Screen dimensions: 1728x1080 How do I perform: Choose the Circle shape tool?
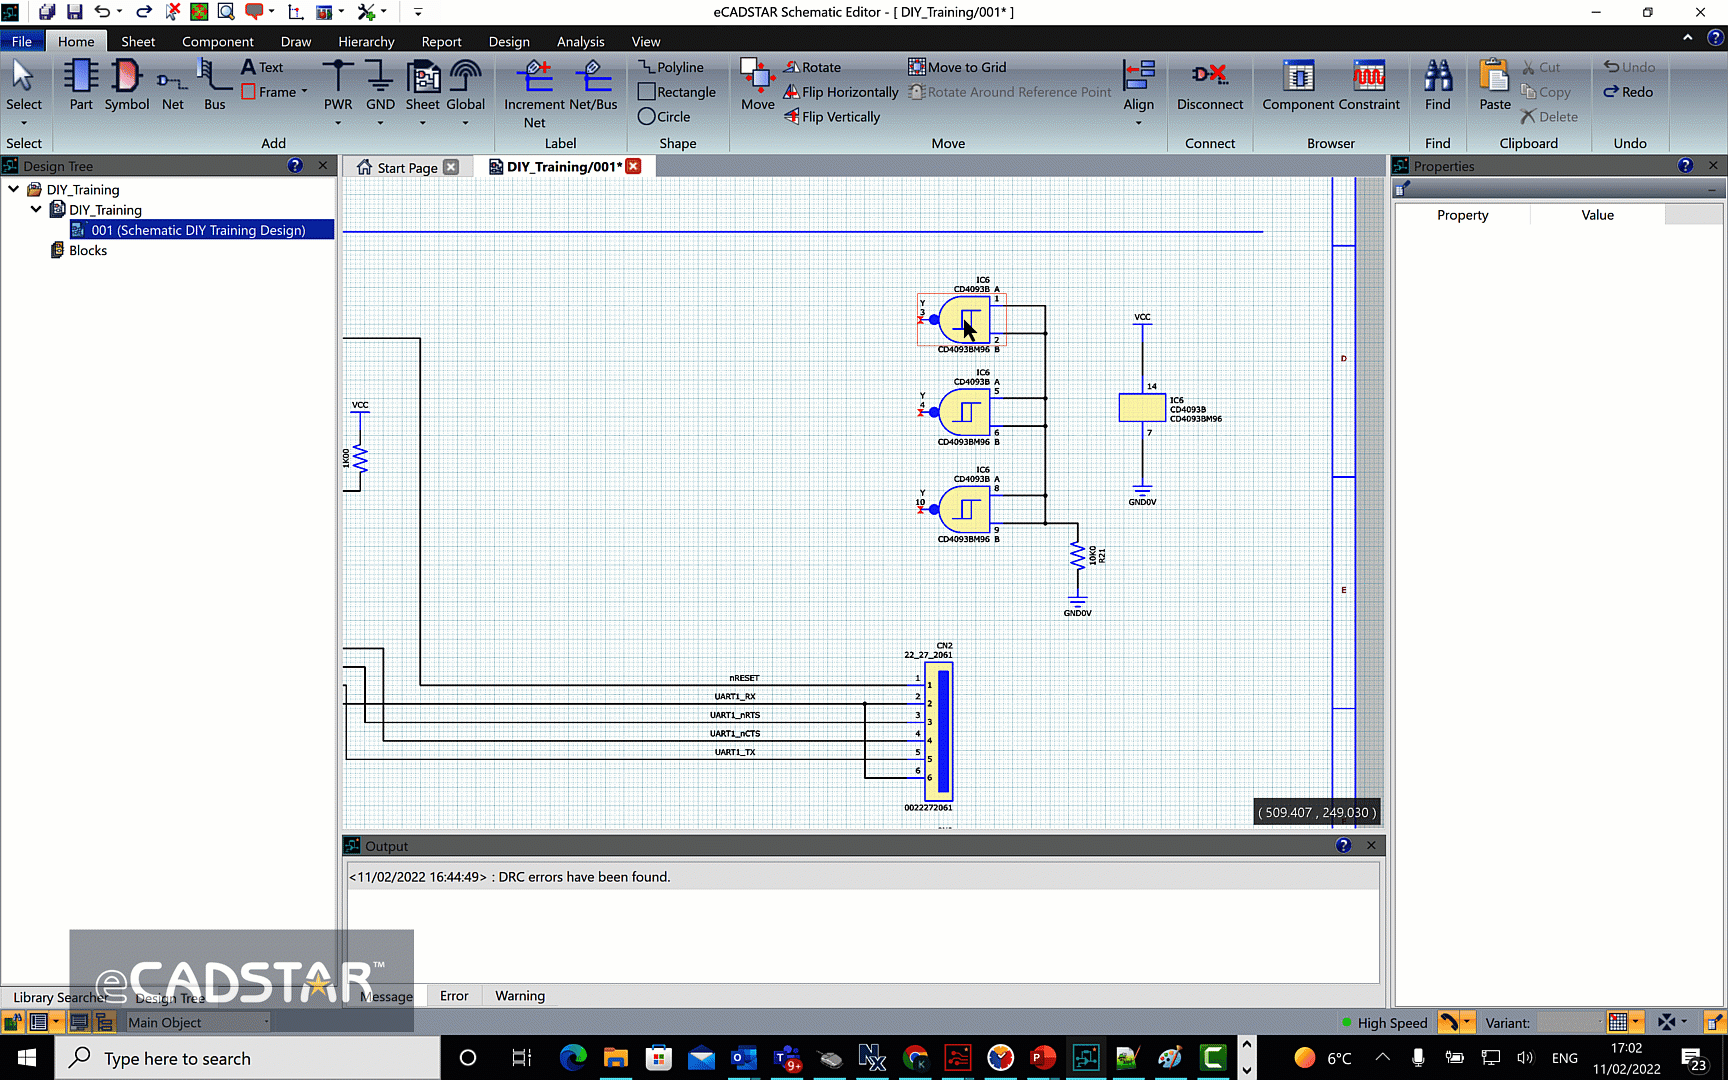click(x=664, y=117)
